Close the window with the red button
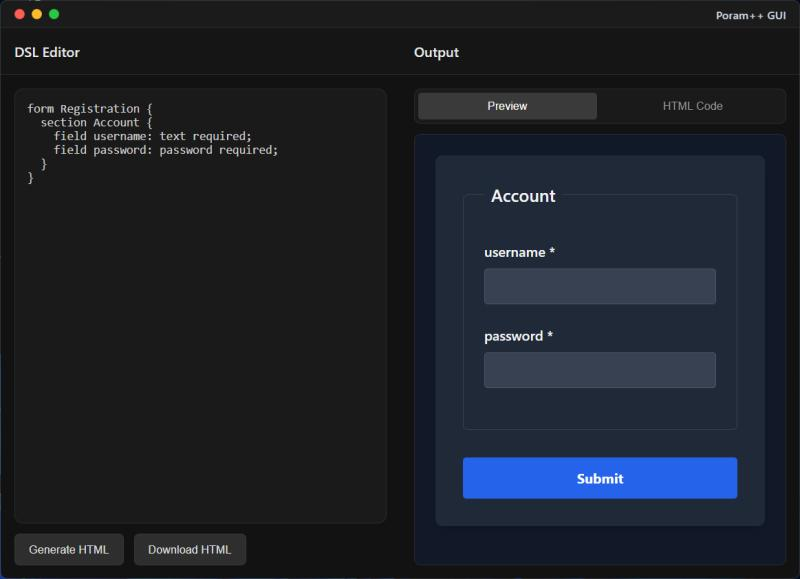800x579 pixels. pos(20,14)
